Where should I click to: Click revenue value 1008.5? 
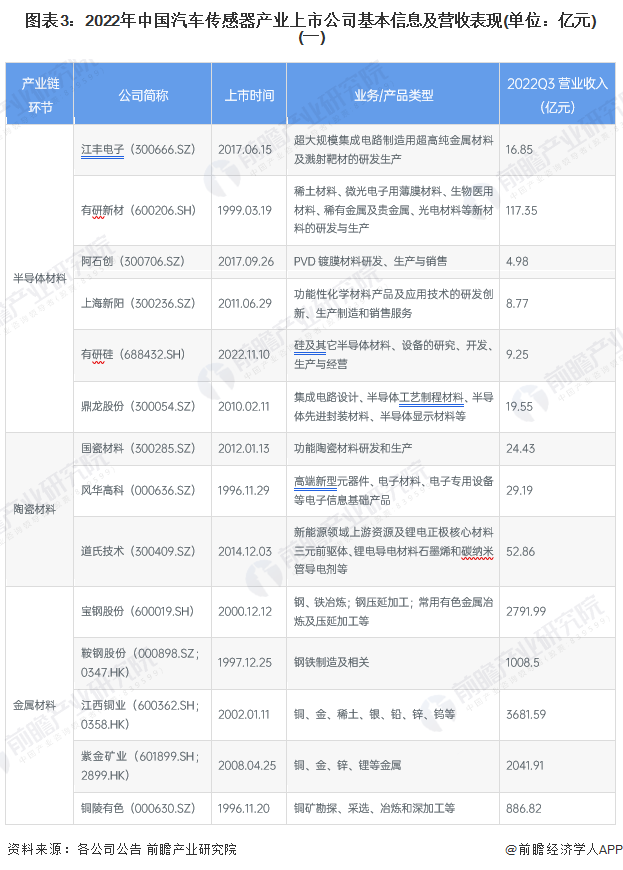pos(523,662)
